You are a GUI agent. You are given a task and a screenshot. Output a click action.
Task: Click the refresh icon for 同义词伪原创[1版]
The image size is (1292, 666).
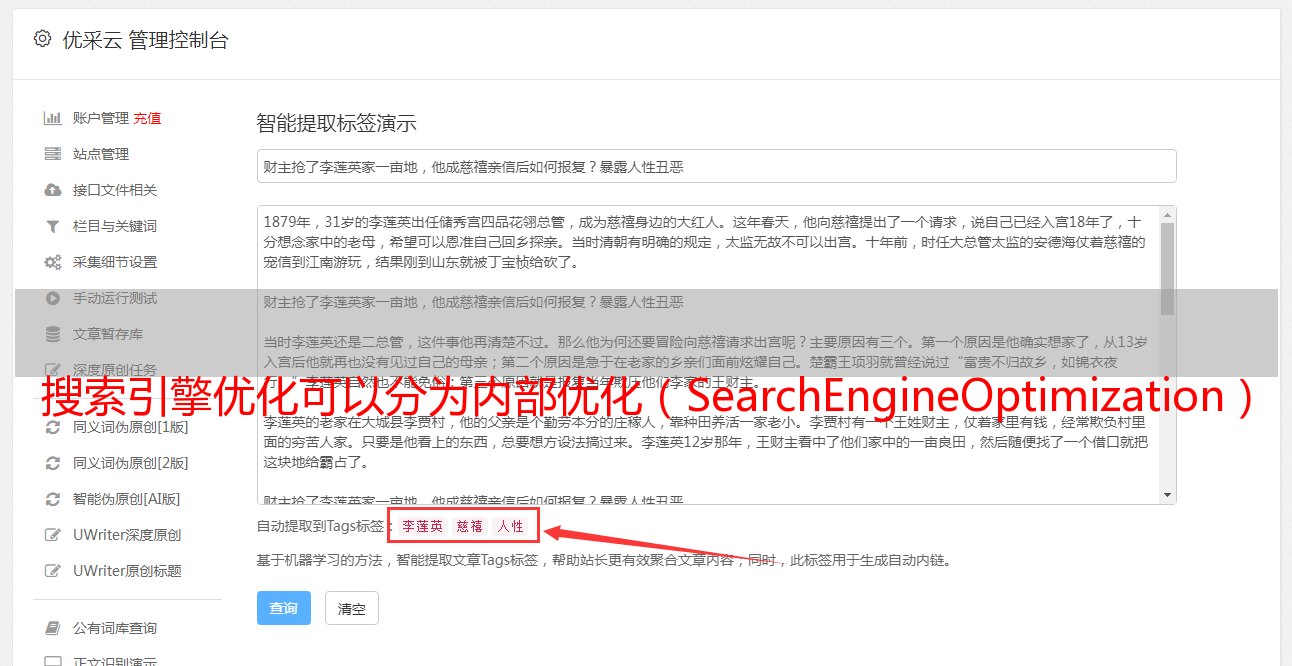point(53,427)
